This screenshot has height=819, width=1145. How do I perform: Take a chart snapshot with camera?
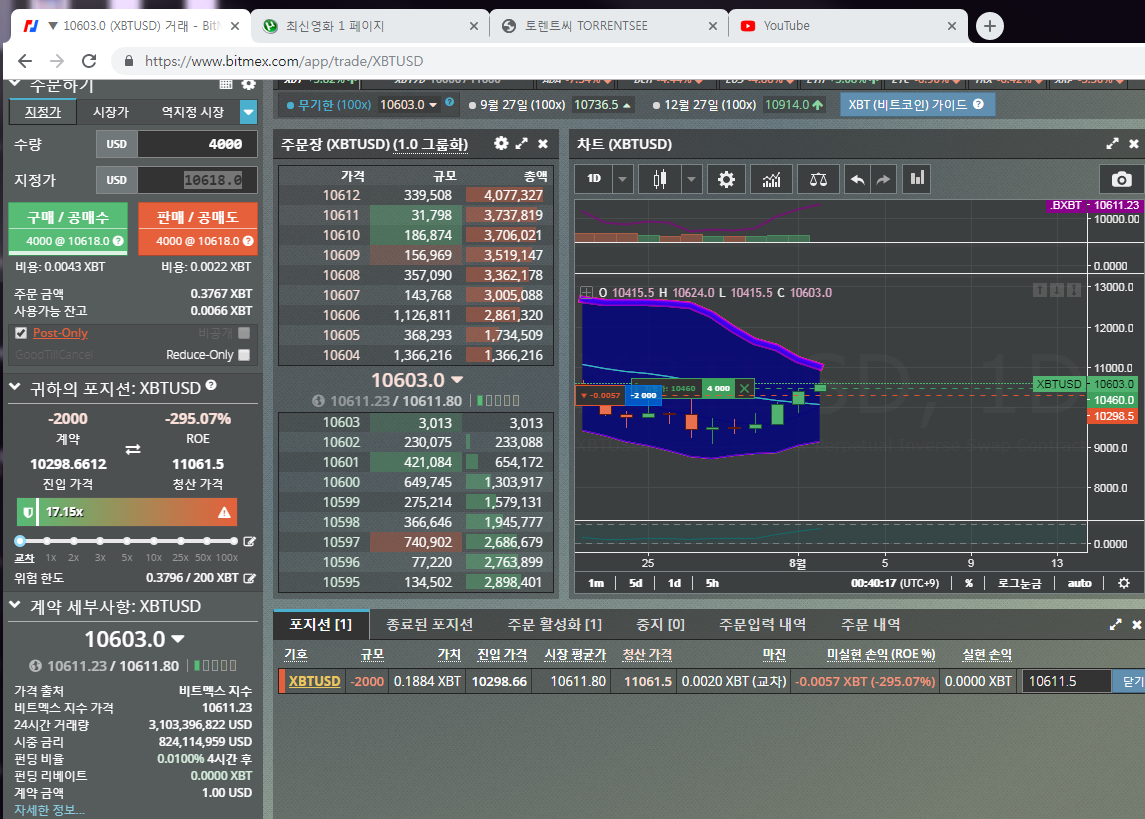pos(1121,180)
